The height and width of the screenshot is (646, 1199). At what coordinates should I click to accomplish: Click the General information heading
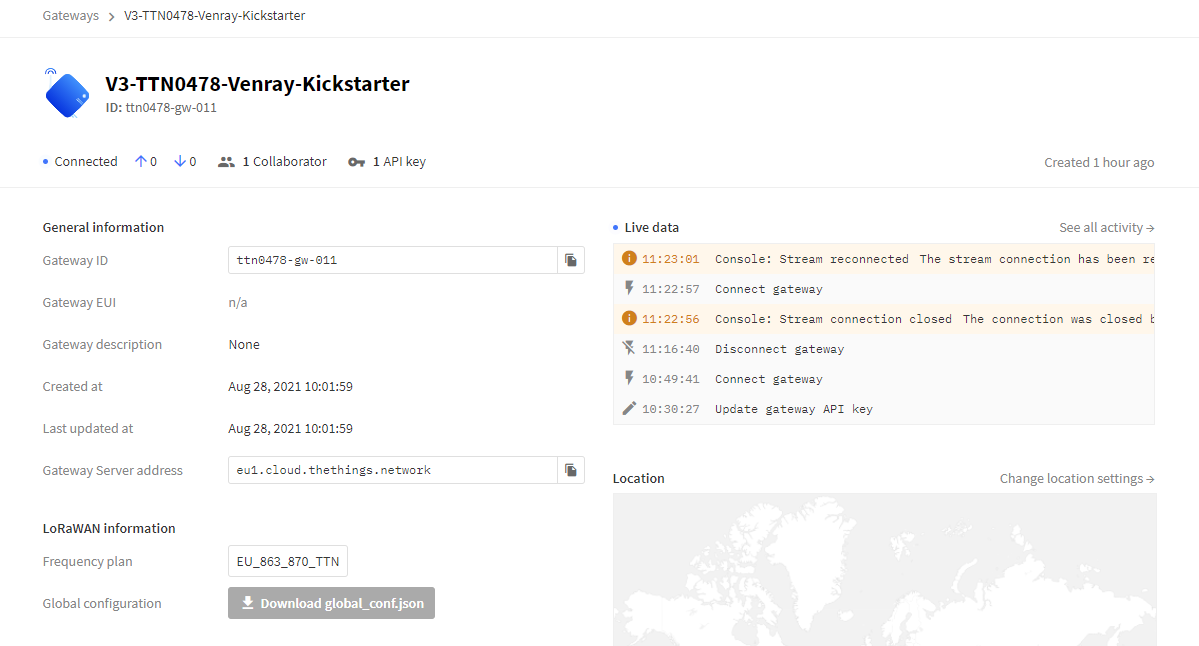(x=103, y=228)
